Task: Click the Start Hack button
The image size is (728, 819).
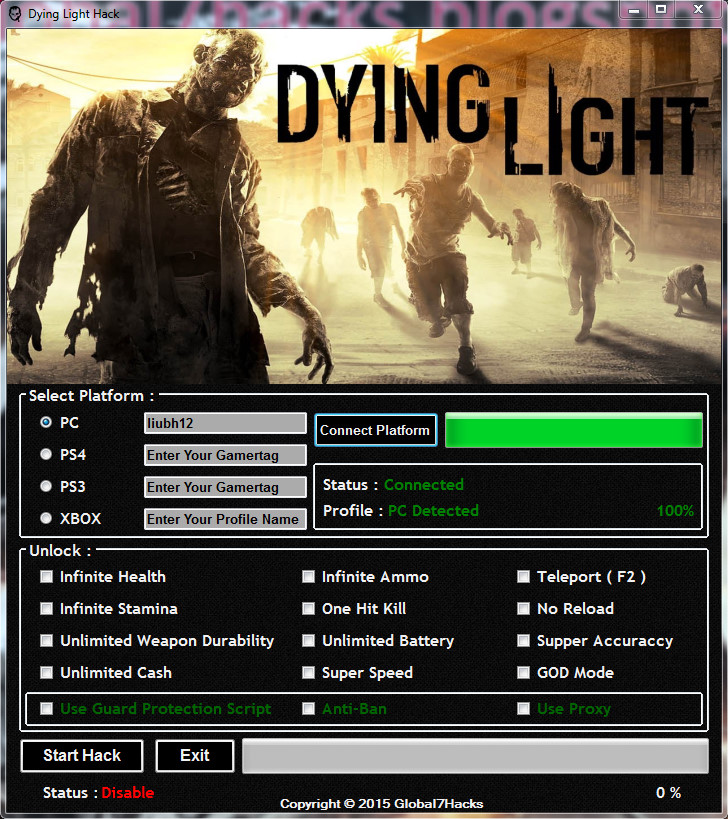Action: pyautogui.click(x=82, y=756)
